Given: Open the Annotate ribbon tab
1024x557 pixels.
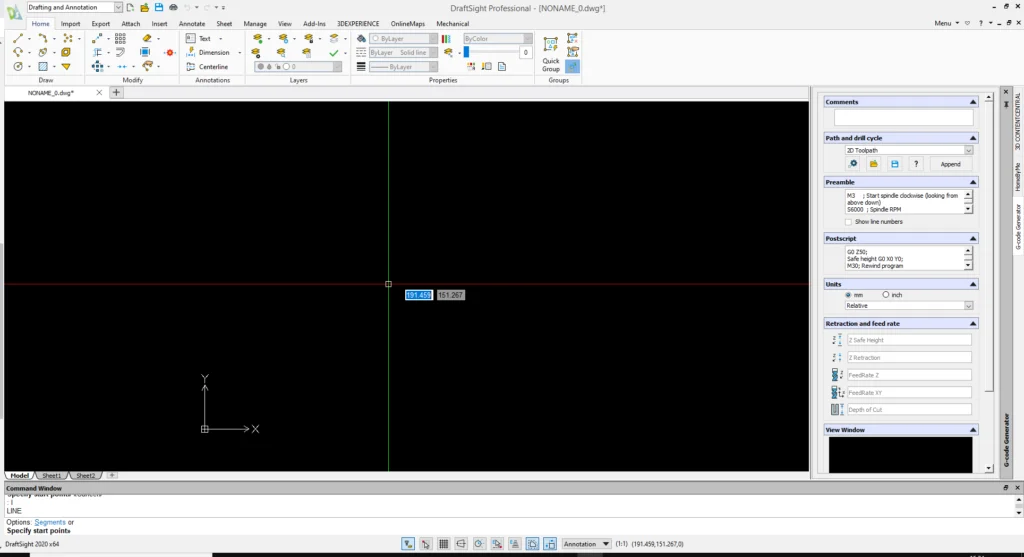Looking at the screenshot, I should (191, 23).
